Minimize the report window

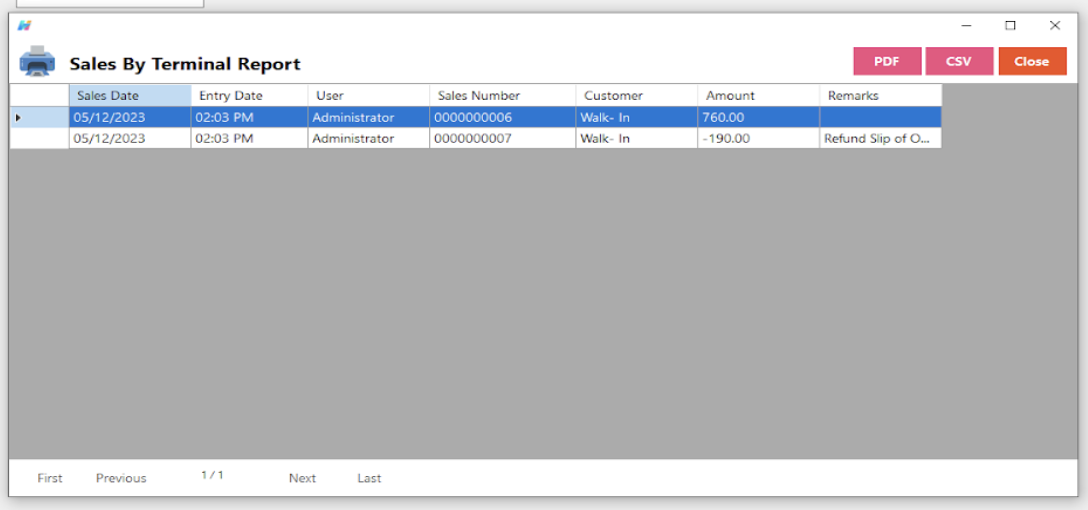click(x=966, y=26)
